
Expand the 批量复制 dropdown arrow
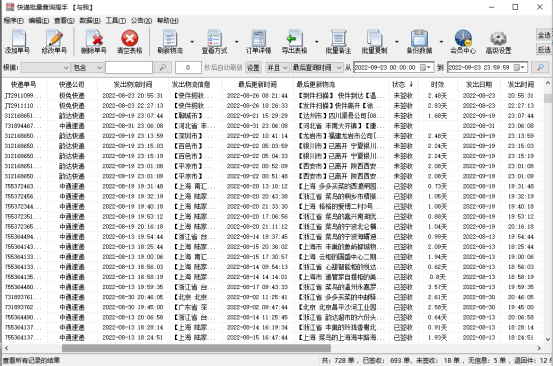coord(397,42)
